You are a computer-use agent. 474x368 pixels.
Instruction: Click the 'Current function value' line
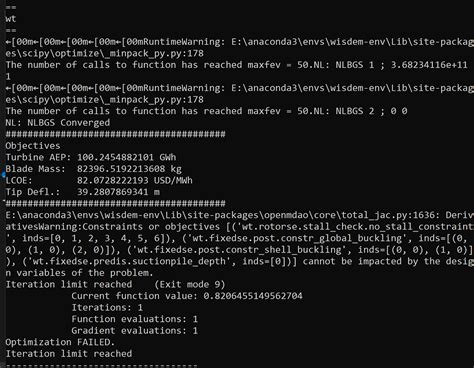click(187, 296)
